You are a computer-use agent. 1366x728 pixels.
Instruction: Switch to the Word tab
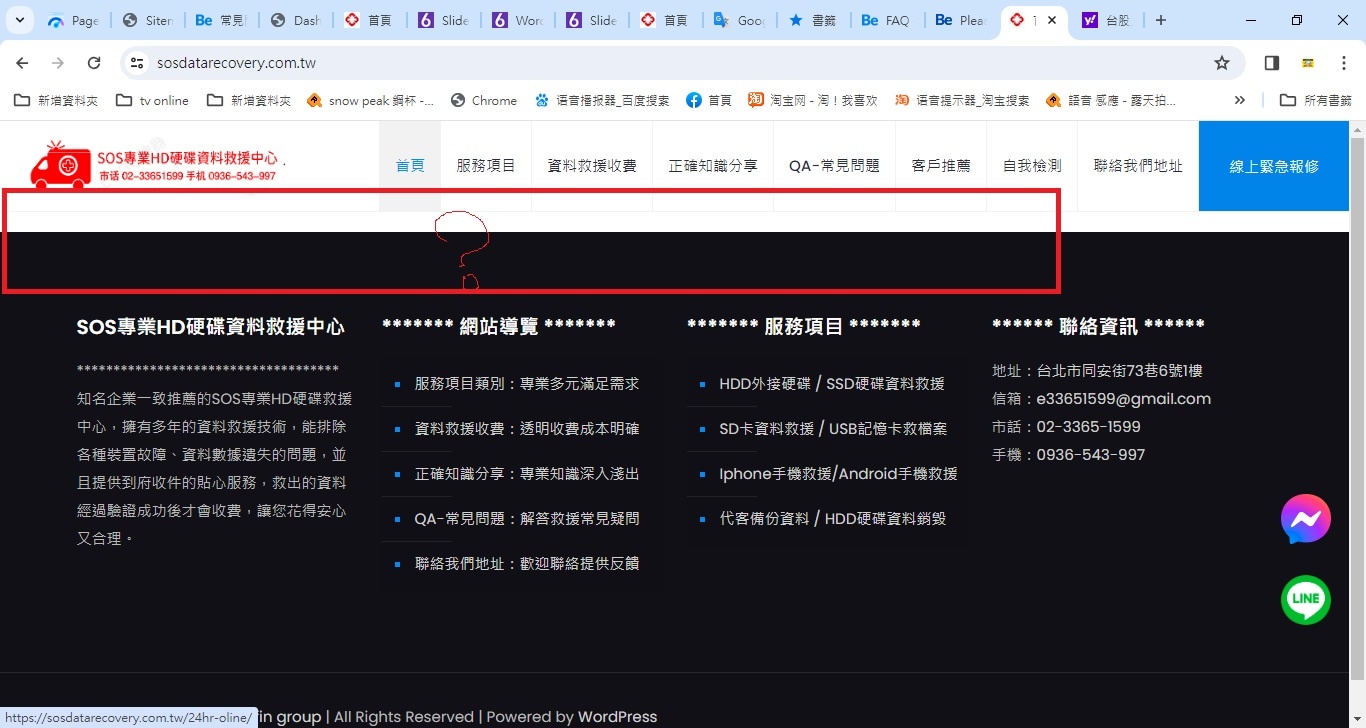pos(516,20)
